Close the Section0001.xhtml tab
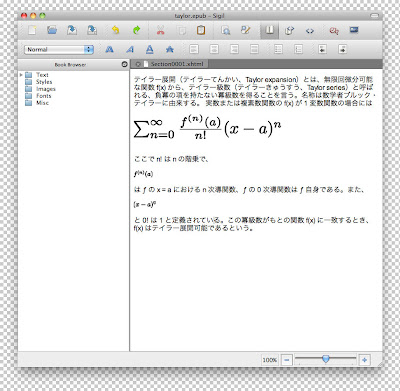This screenshot has height=391, width=400. pos(138,64)
